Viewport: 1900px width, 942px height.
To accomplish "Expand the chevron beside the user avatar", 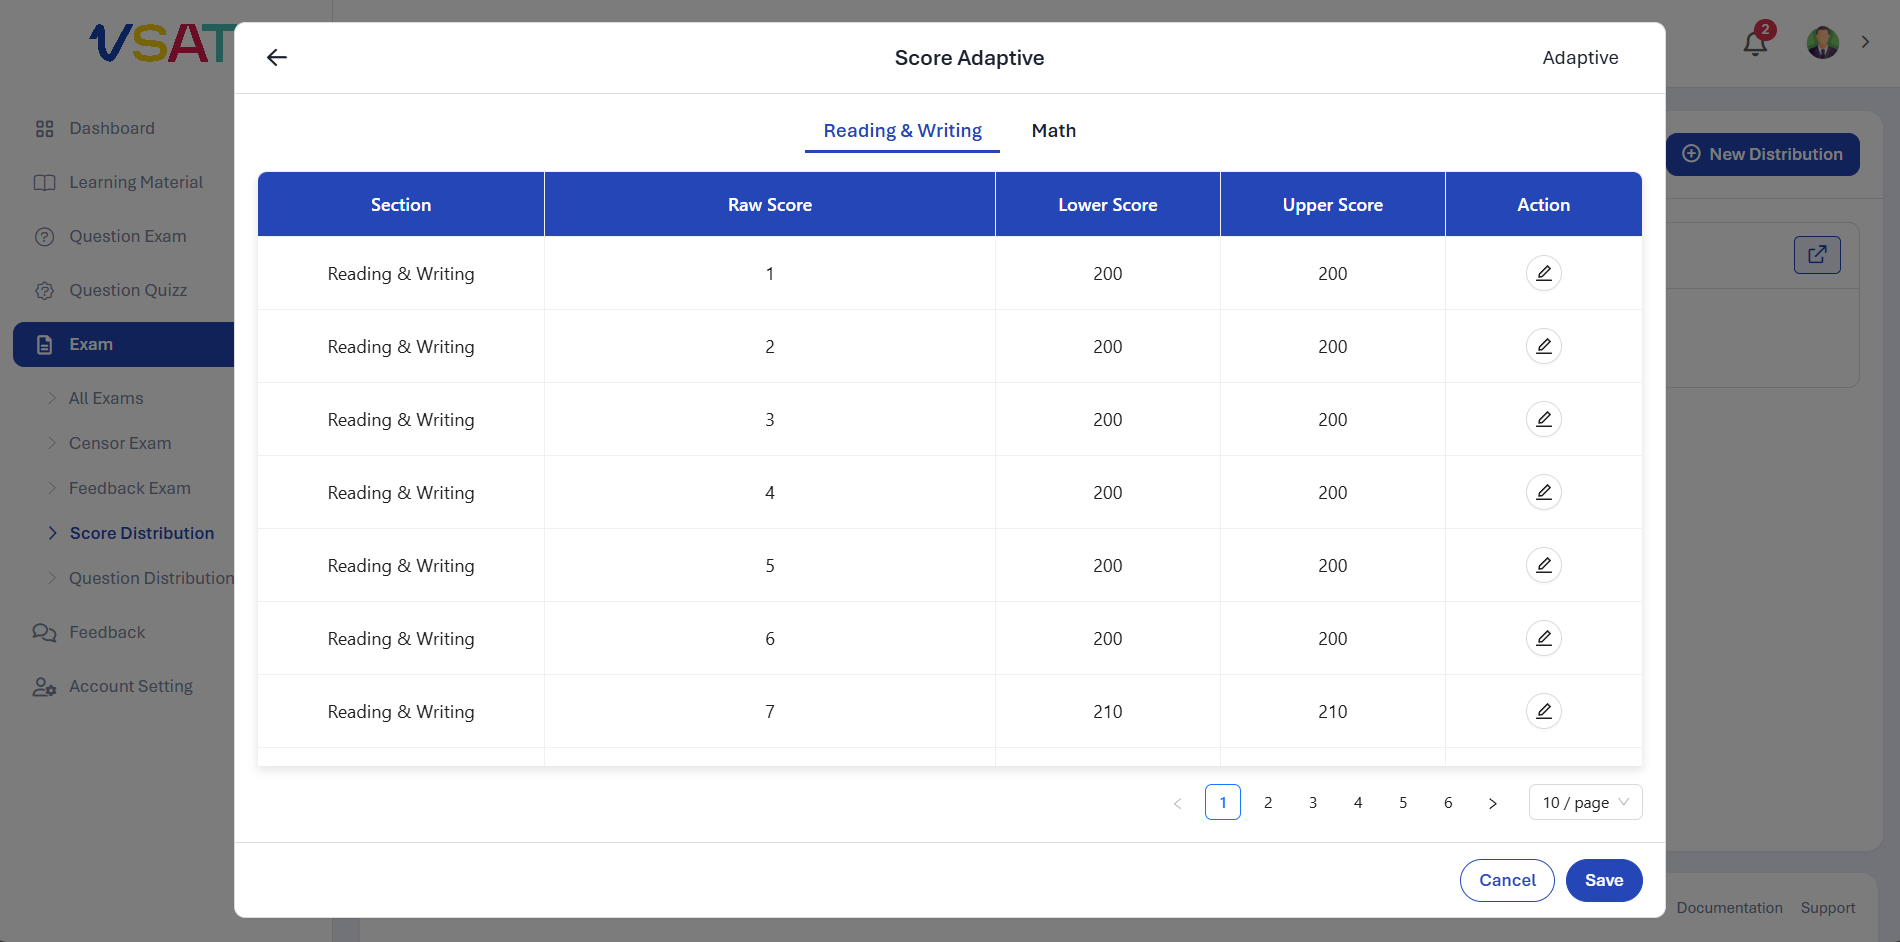I will [x=1865, y=42].
